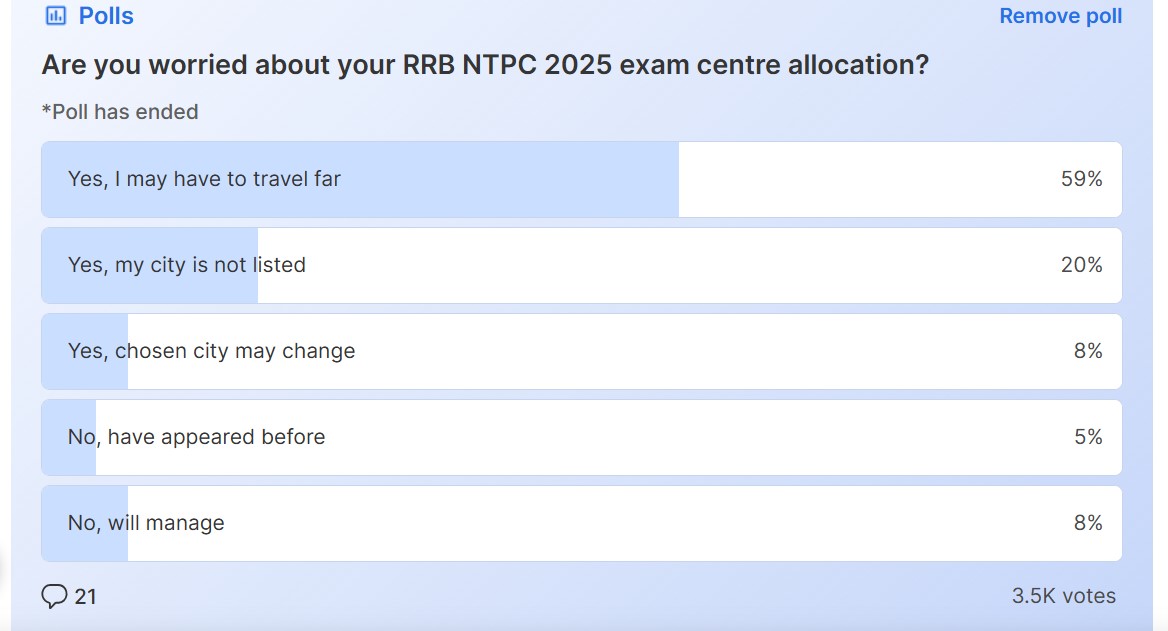
Task: Click the '*Poll has ended' notice
Action: [x=120, y=111]
